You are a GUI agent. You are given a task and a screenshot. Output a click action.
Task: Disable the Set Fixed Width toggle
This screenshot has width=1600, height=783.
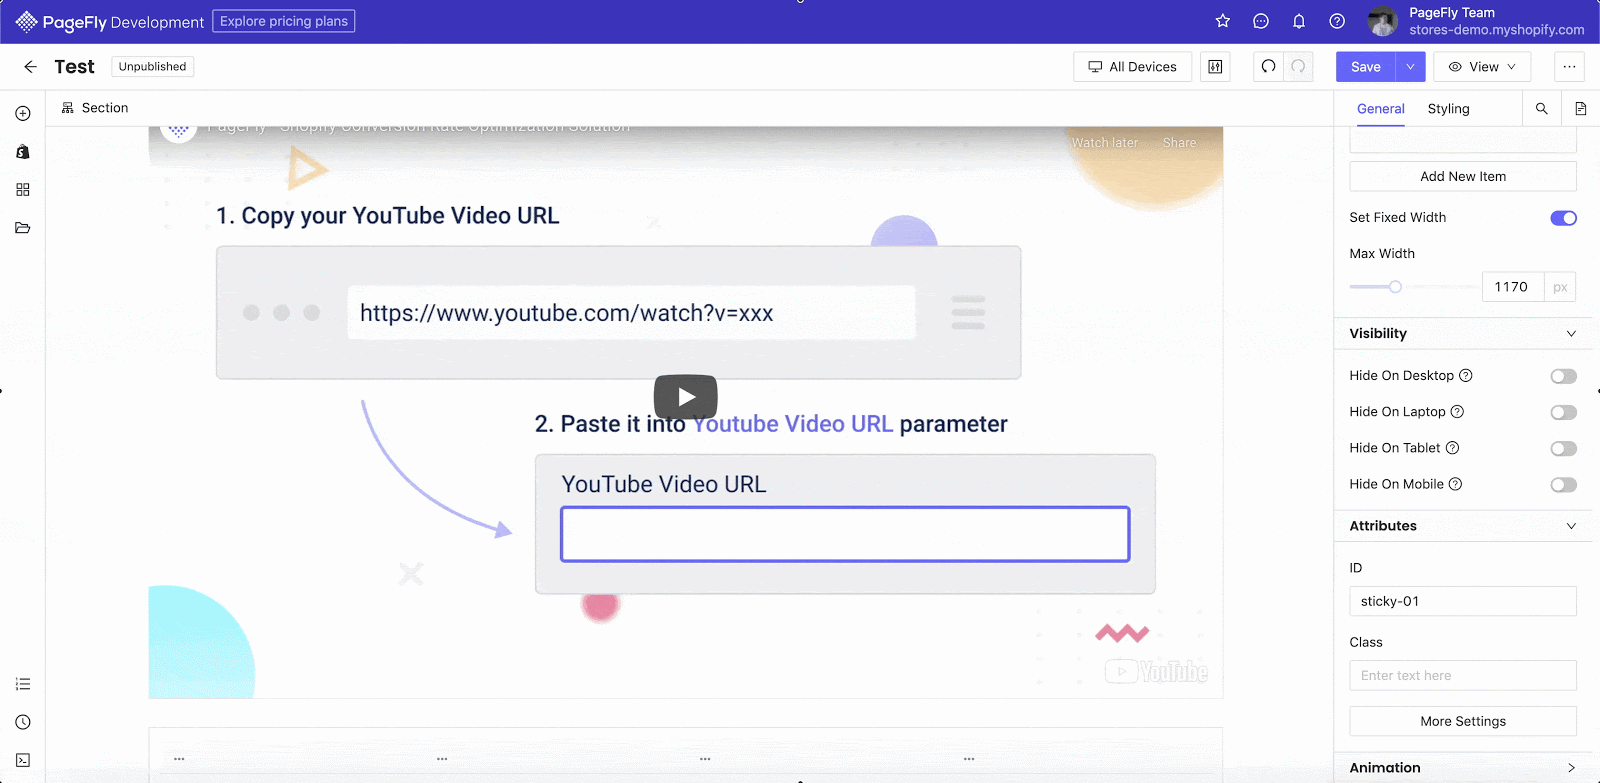(x=1563, y=218)
